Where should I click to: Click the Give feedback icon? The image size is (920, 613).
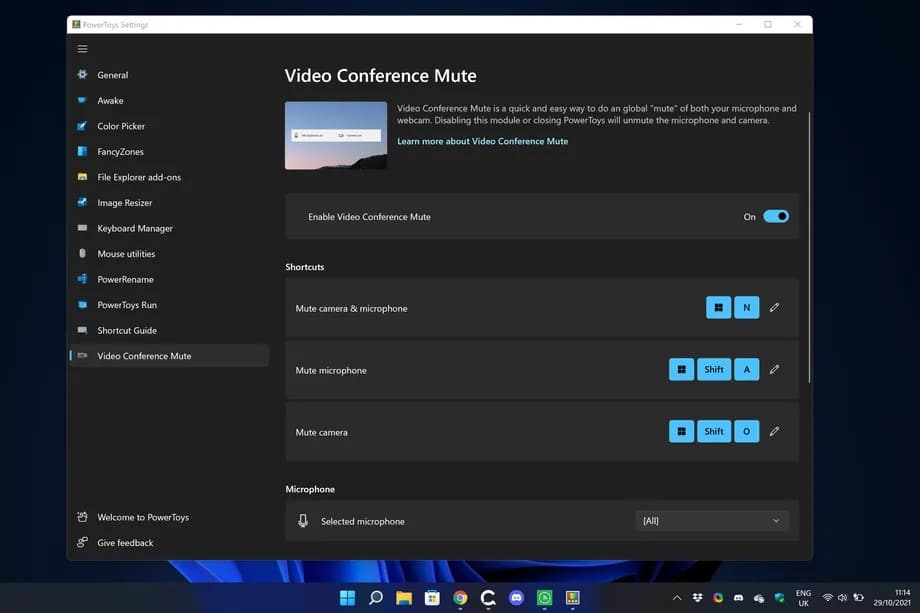pyautogui.click(x=82, y=542)
